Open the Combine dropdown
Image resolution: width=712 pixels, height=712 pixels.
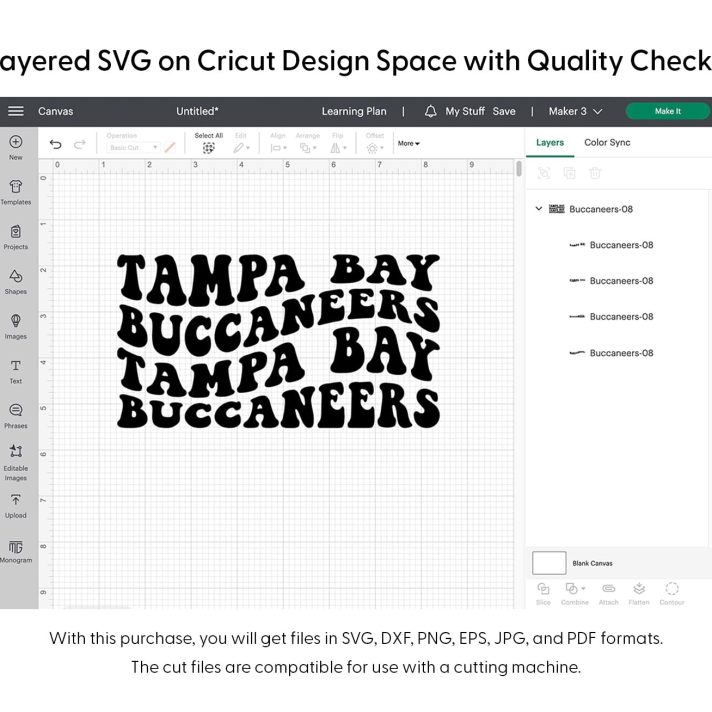tap(575, 594)
